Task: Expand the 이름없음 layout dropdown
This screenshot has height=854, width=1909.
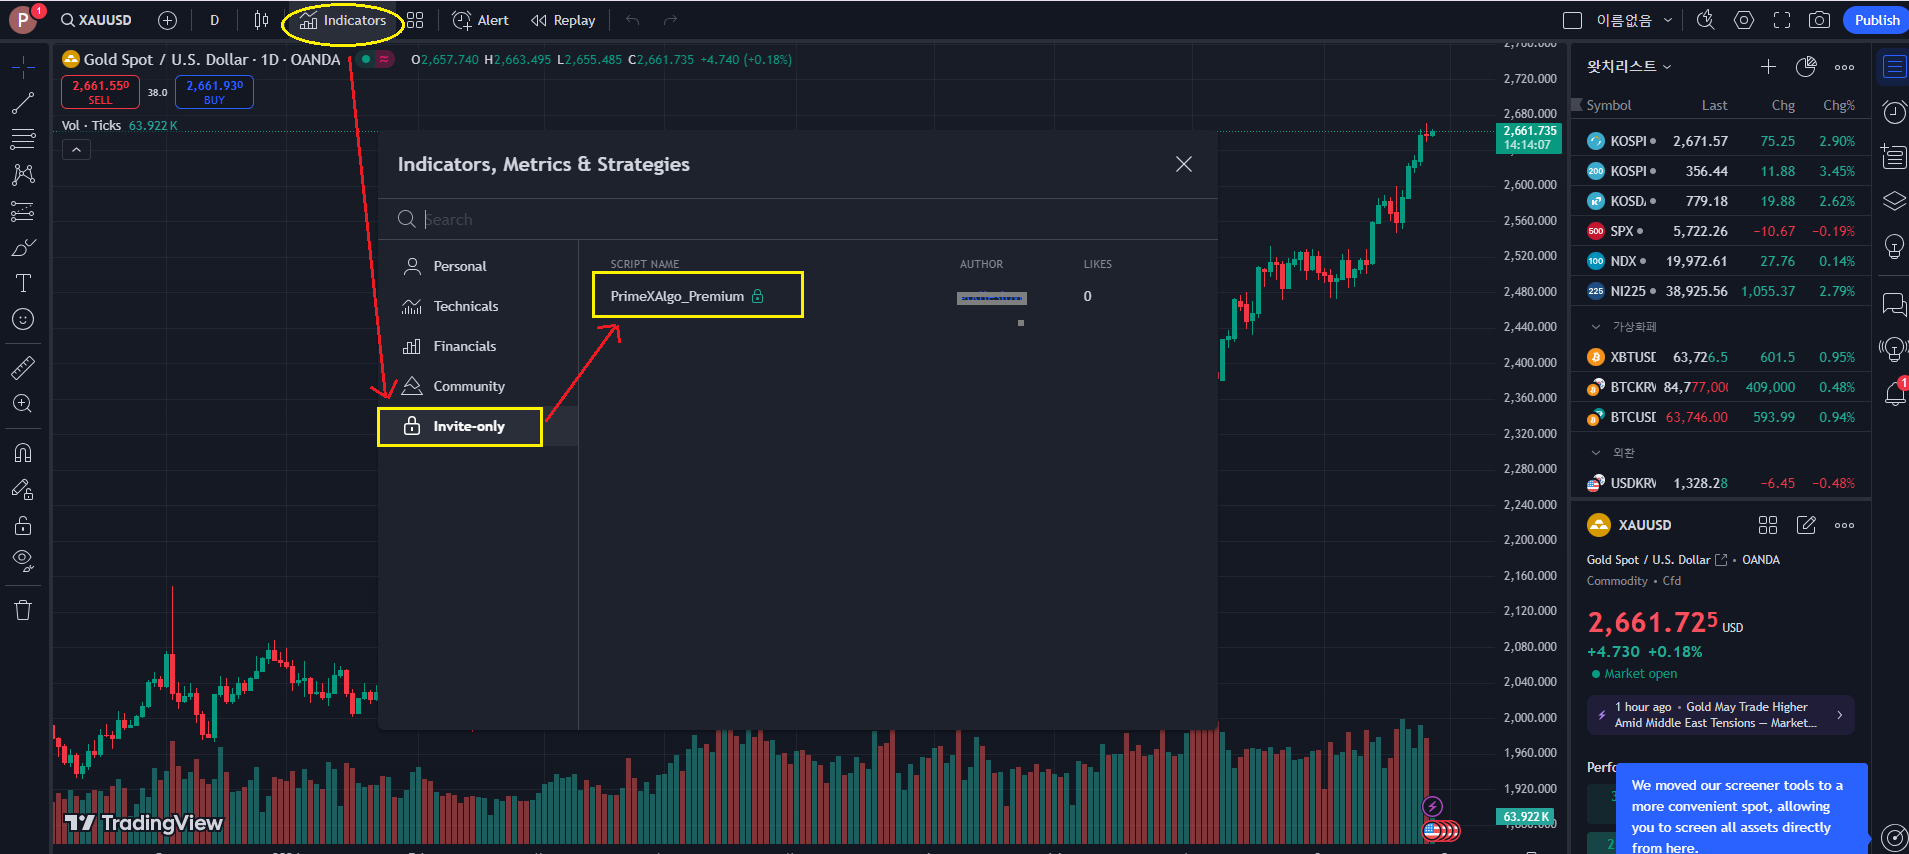Action: pyautogui.click(x=1634, y=20)
